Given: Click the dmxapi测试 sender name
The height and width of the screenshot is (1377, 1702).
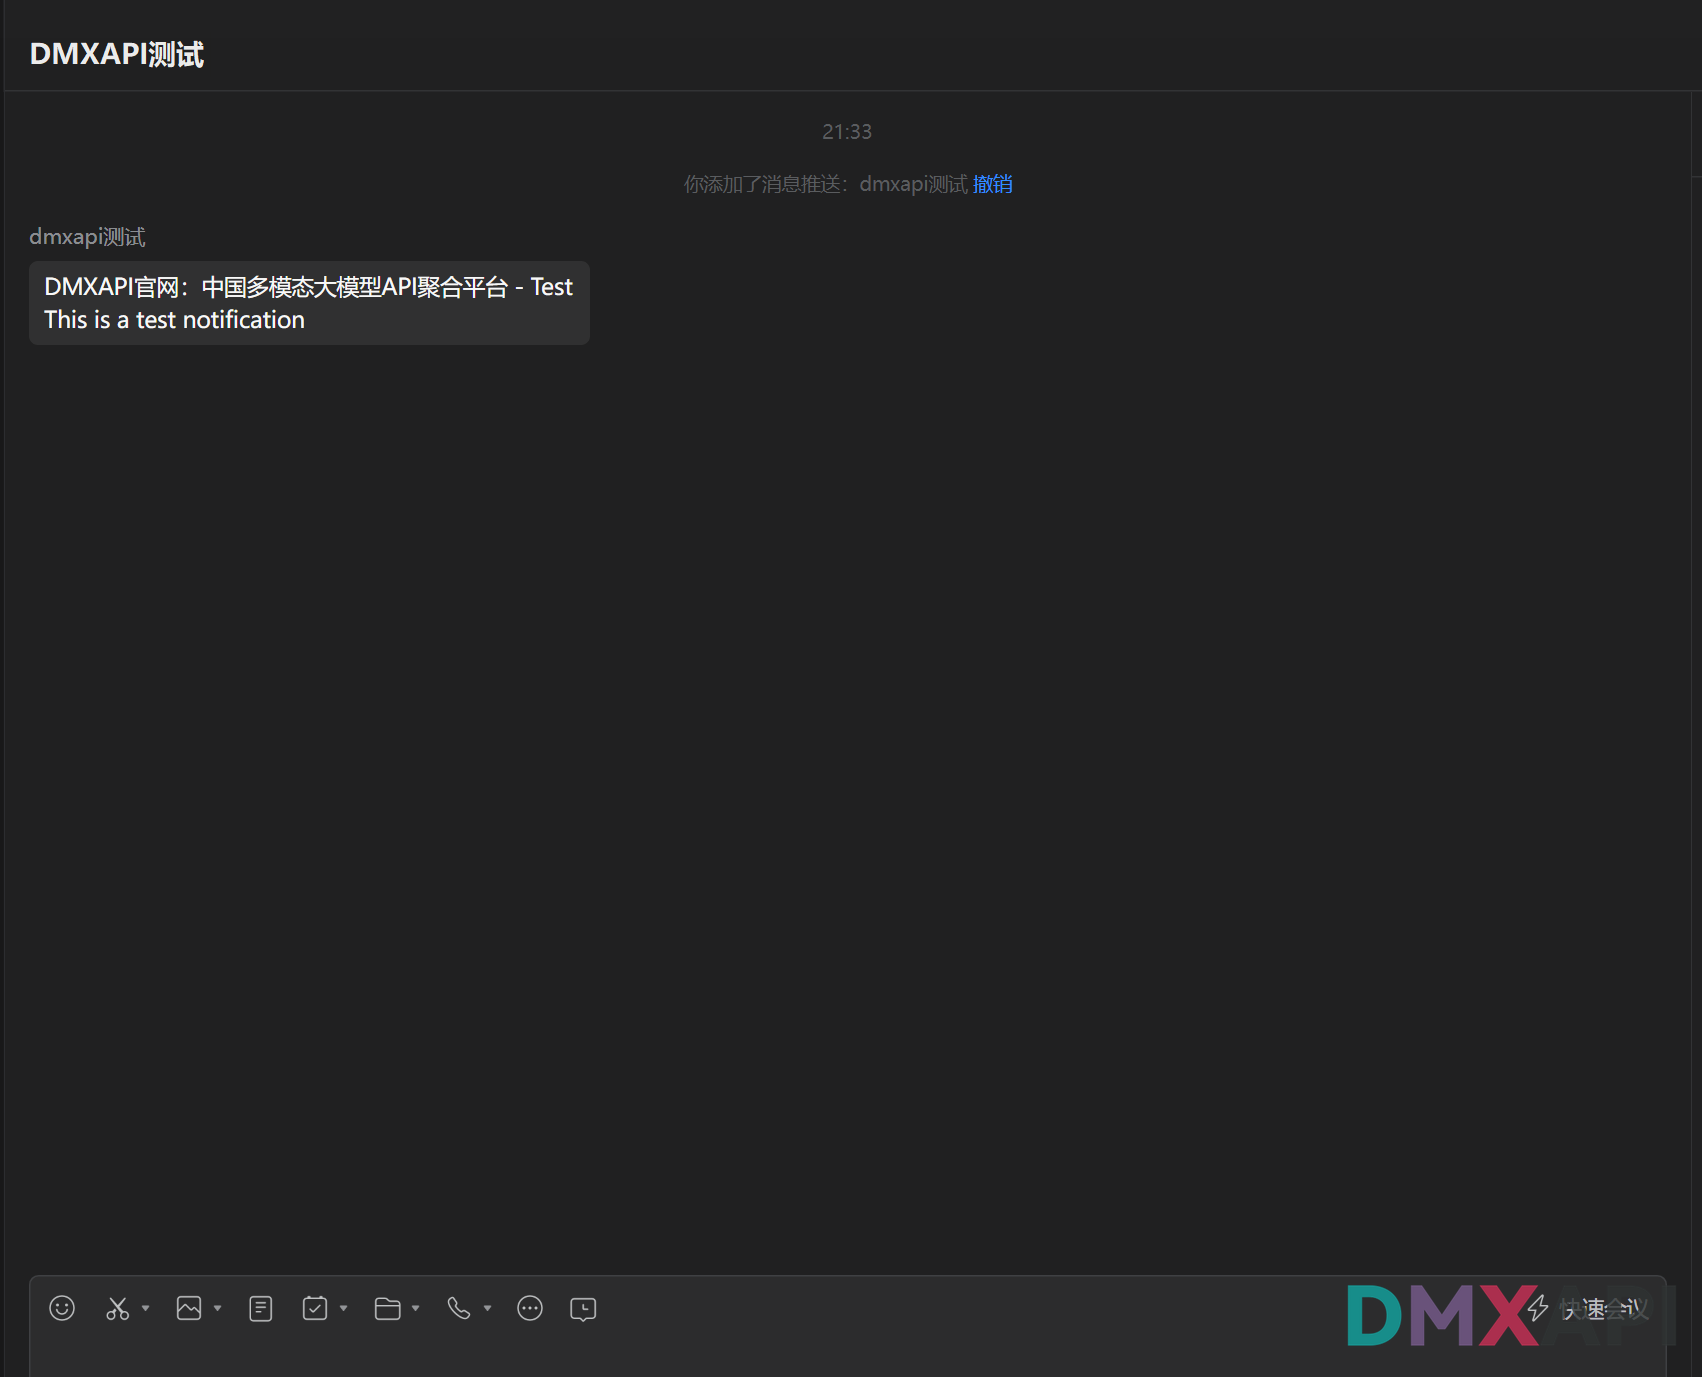Looking at the screenshot, I should point(87,237).
